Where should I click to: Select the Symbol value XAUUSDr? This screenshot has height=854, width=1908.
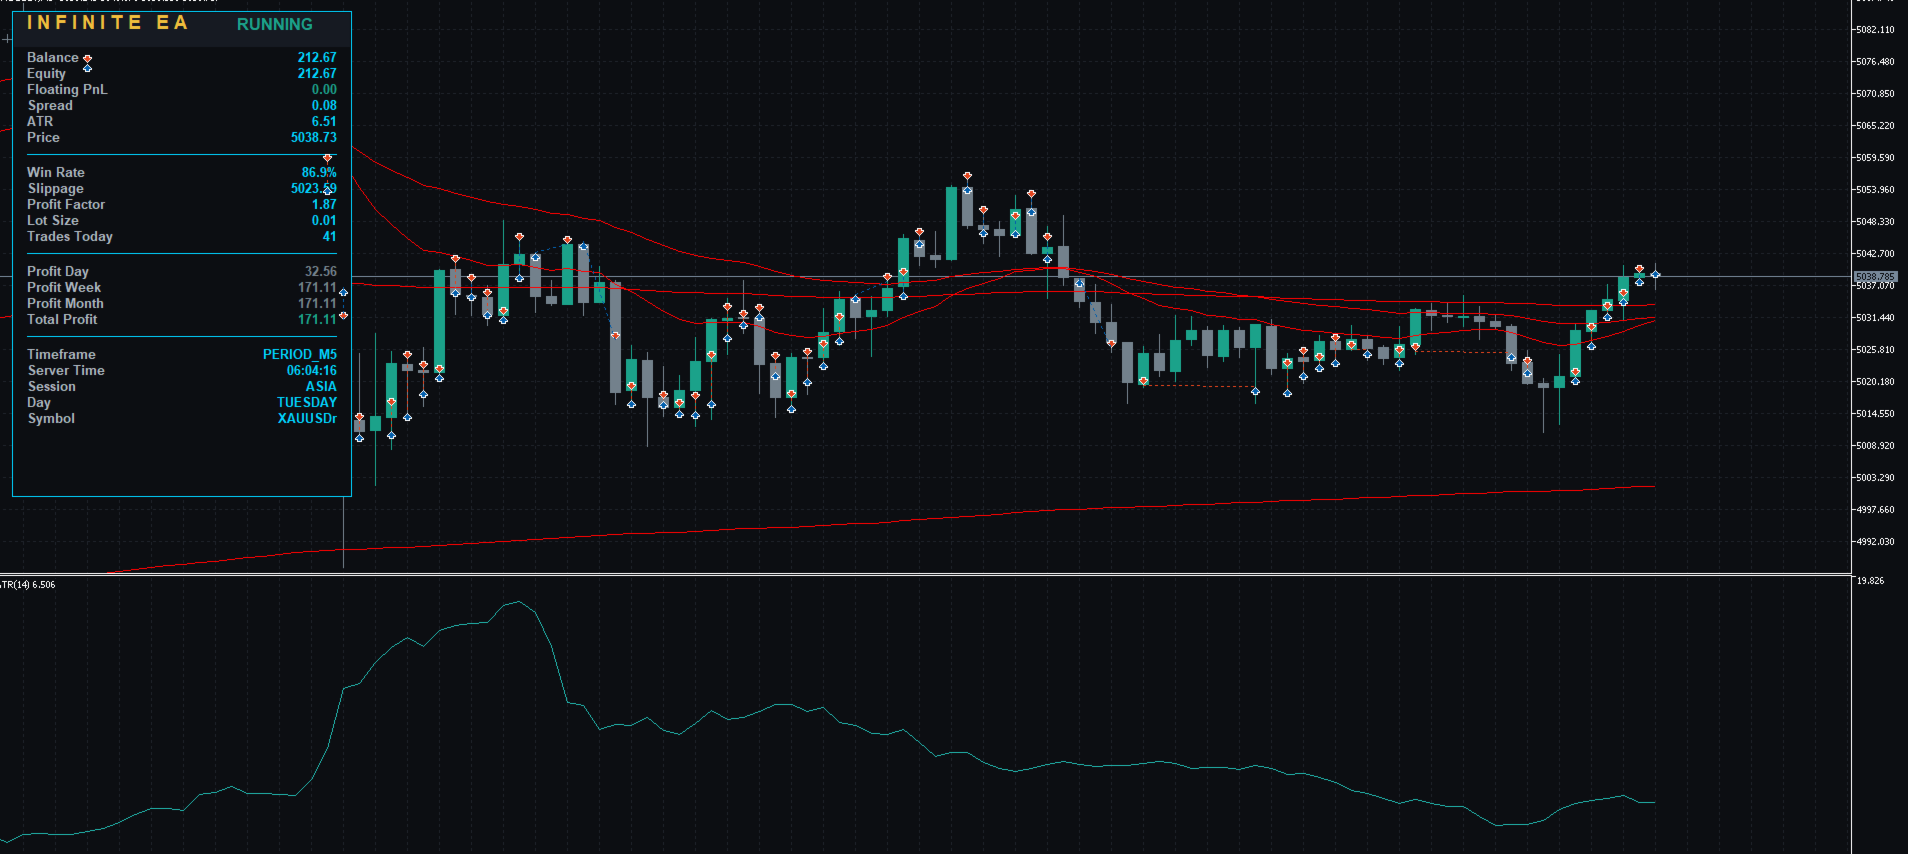click(307, 419)
